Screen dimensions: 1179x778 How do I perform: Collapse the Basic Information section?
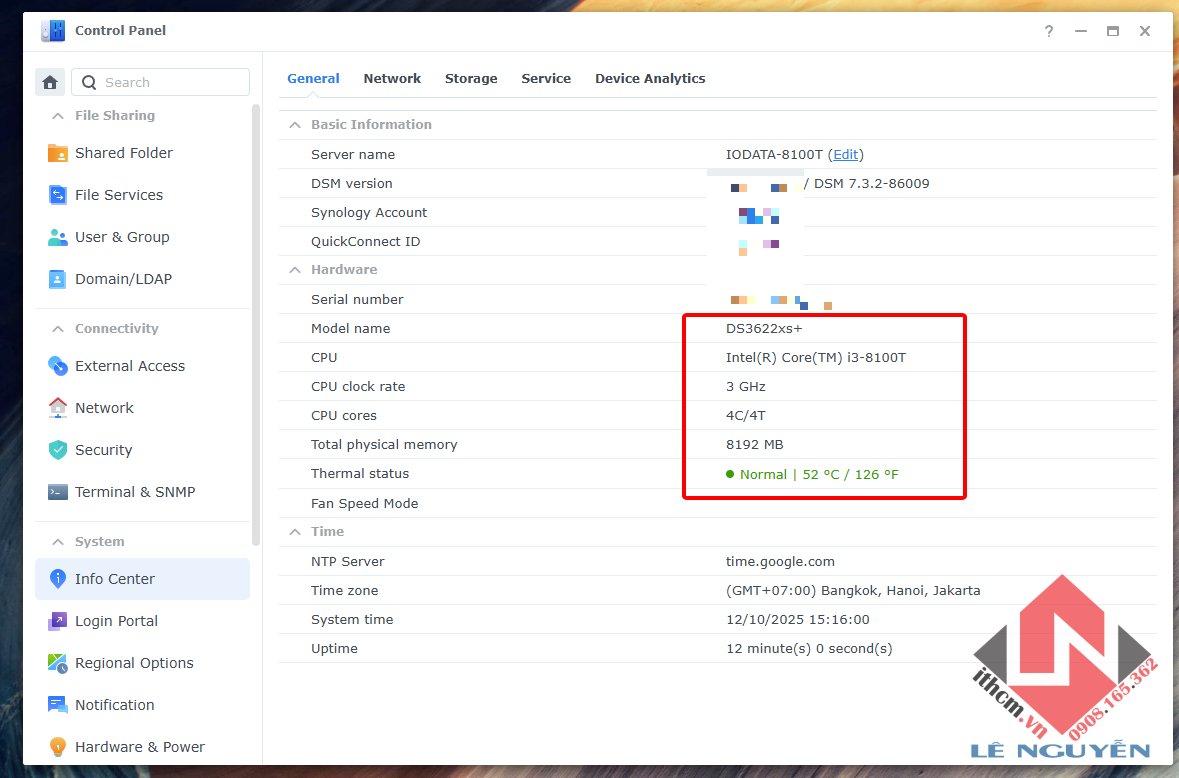(294, 124)
